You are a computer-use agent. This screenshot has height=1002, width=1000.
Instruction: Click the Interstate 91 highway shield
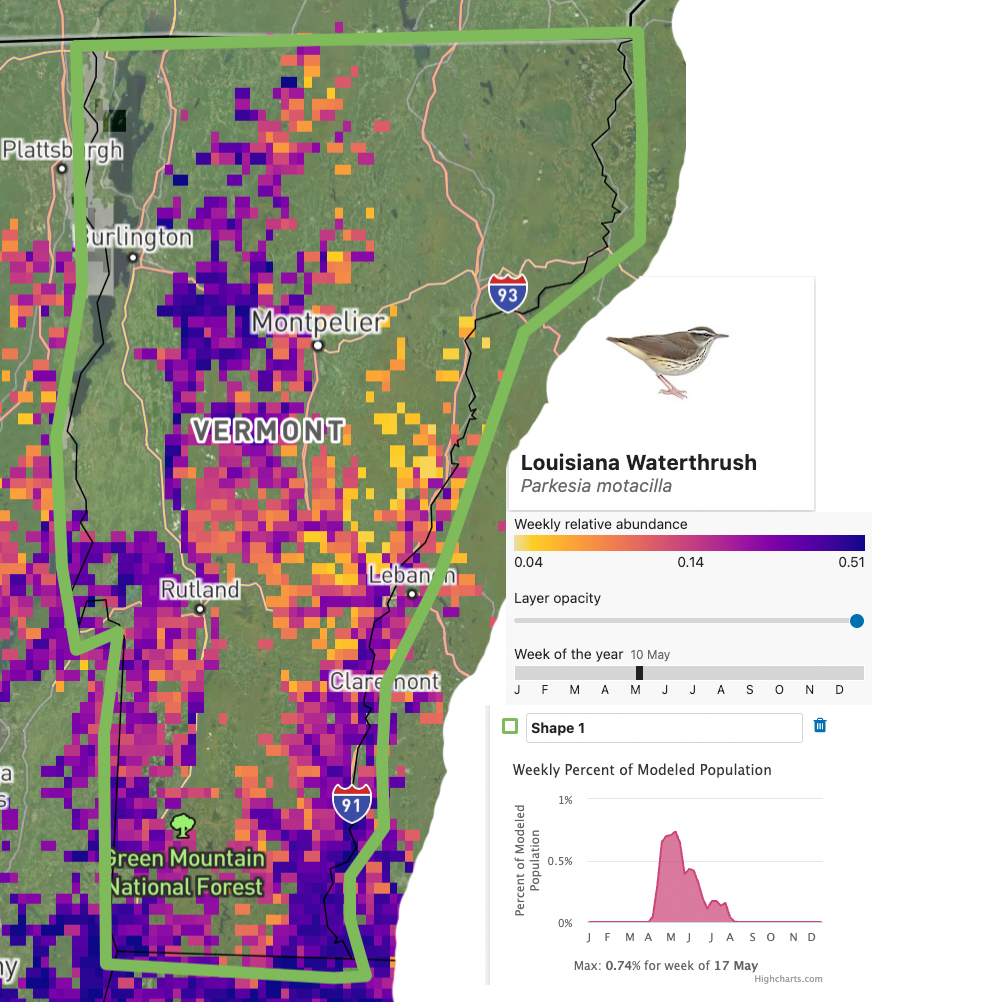coord(352,804)
